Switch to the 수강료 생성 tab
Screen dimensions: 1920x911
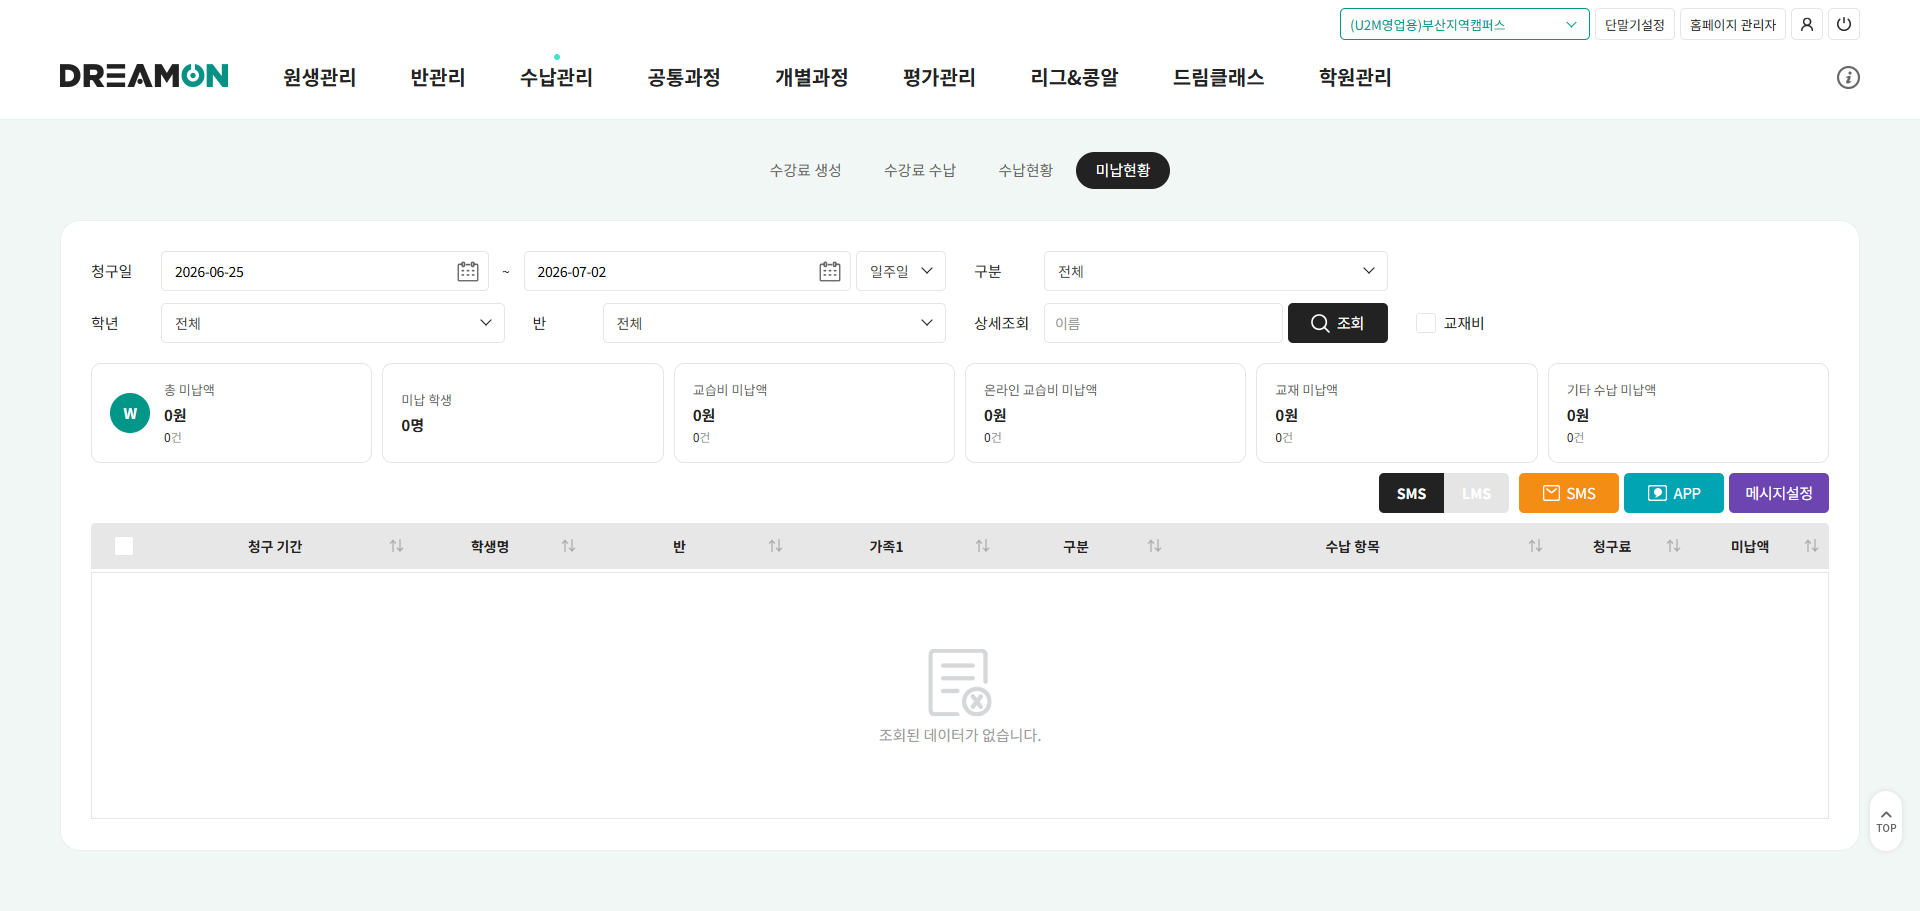[x=805, y=170]
